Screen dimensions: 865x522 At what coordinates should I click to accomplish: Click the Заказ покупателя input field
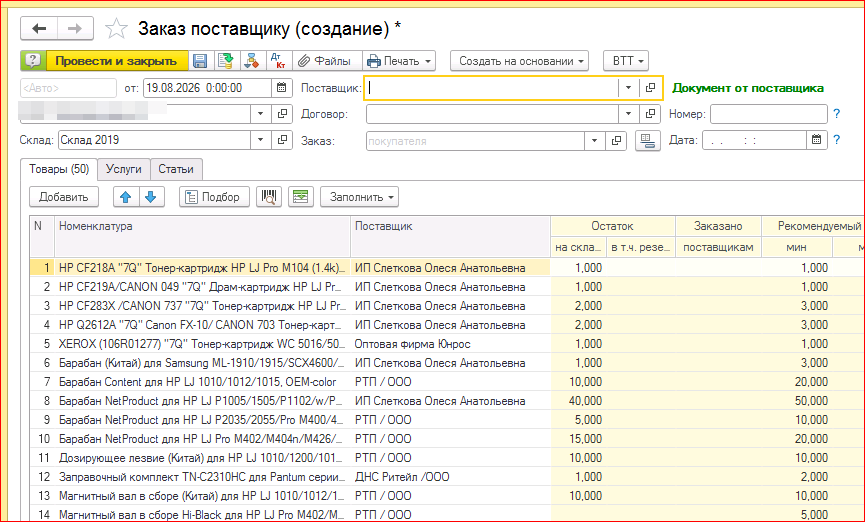pos(475,141)
